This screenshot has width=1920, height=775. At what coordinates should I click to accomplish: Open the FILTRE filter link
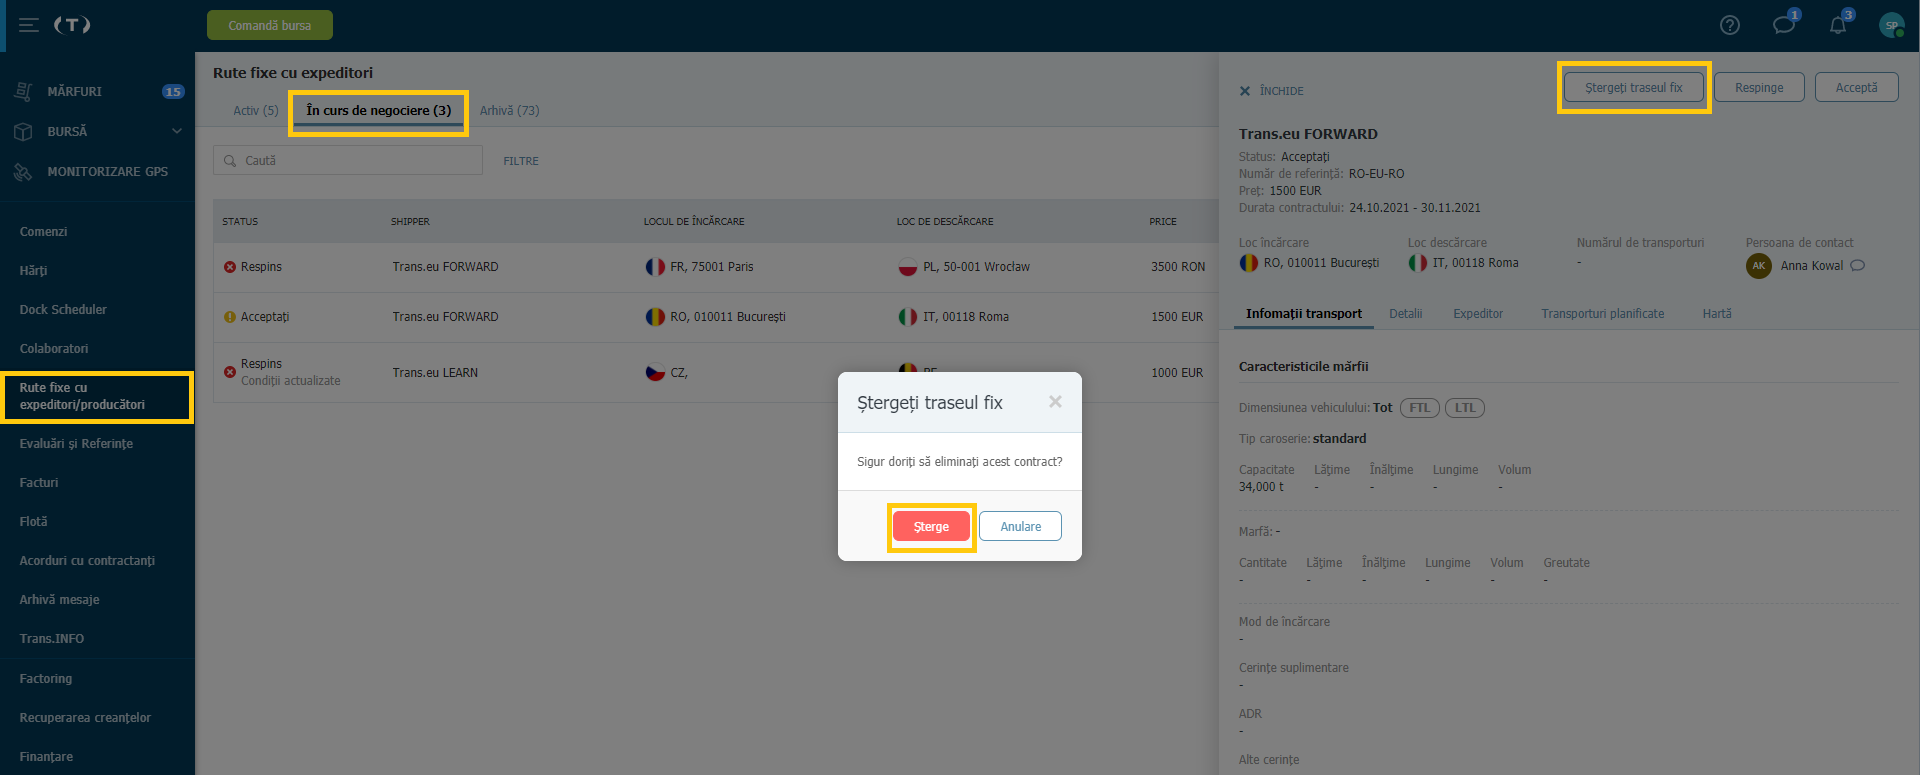(521, 161)
